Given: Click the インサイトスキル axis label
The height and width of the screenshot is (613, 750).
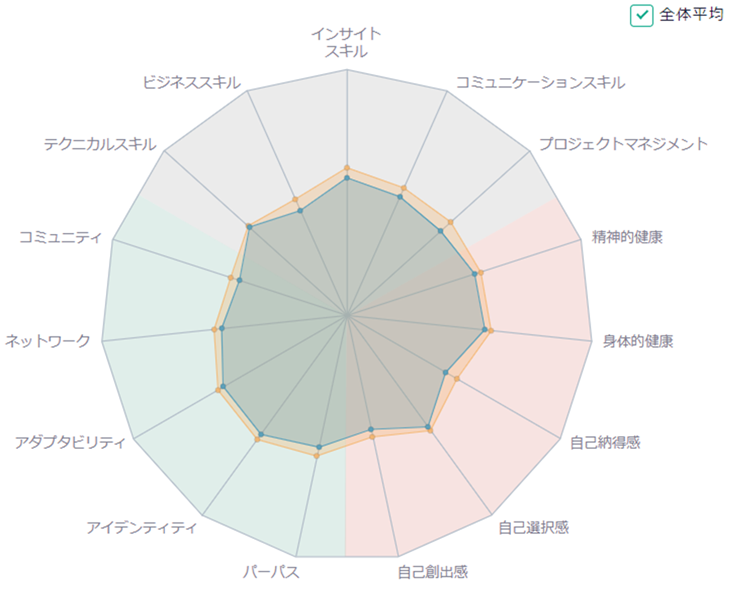Looking at the screenshot, I should tap(346, 42).
